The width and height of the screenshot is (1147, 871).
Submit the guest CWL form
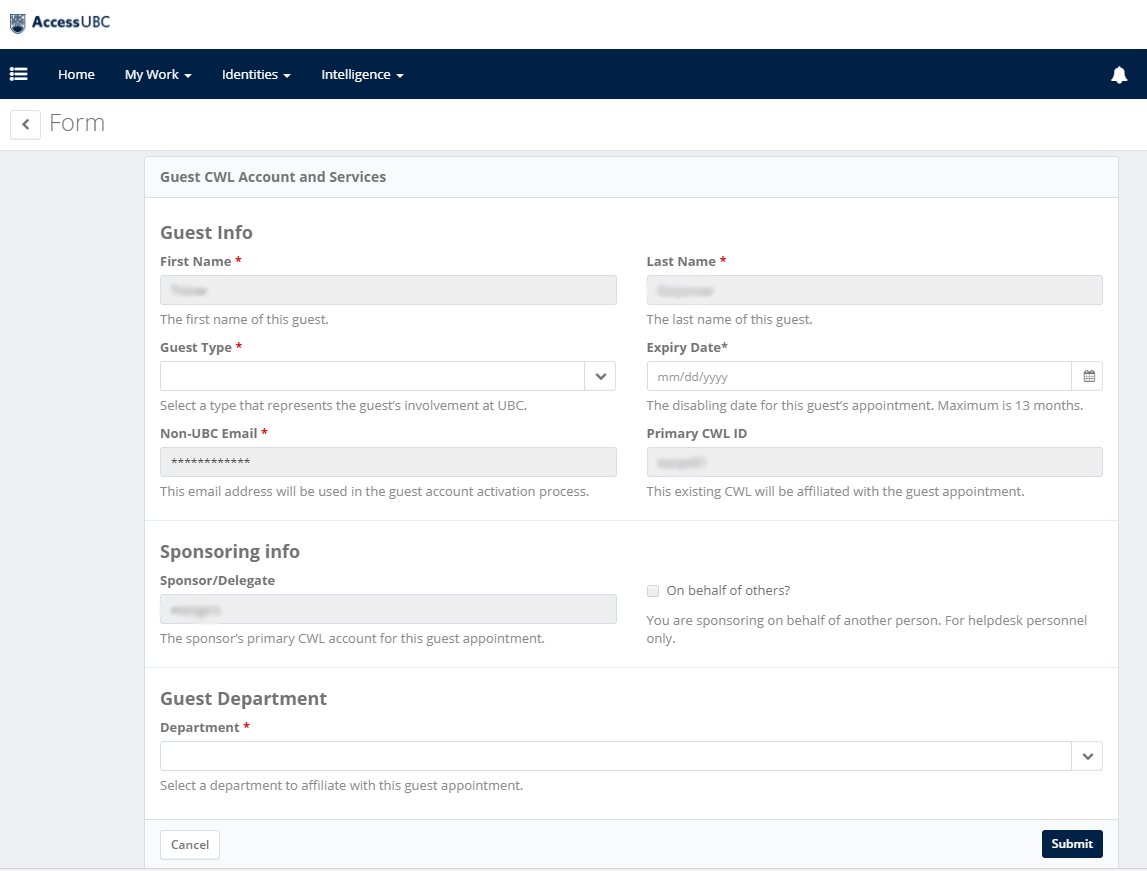[x=1072, y=844]
